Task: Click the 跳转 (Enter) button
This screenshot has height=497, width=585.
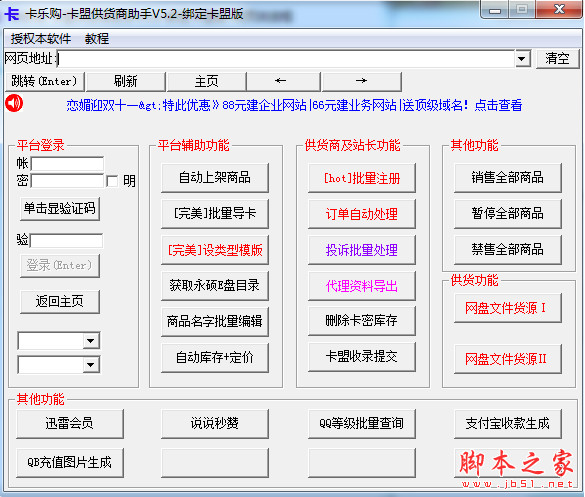Action: coord(45,81)
